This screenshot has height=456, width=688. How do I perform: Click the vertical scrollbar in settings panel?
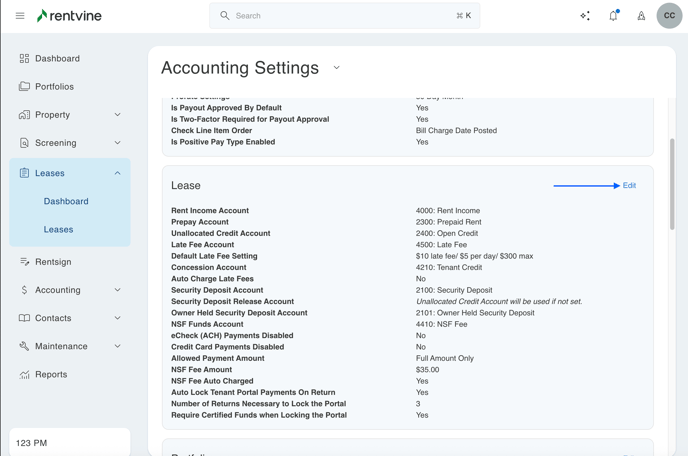672,185
